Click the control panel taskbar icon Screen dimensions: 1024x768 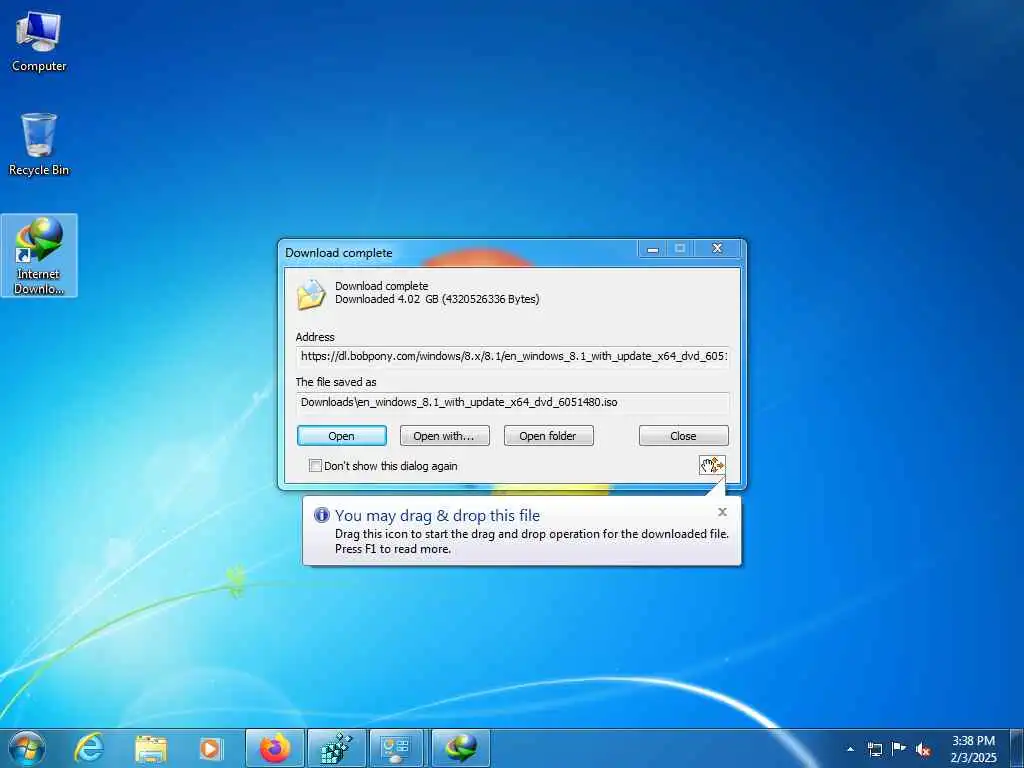(x=397, y=748)
